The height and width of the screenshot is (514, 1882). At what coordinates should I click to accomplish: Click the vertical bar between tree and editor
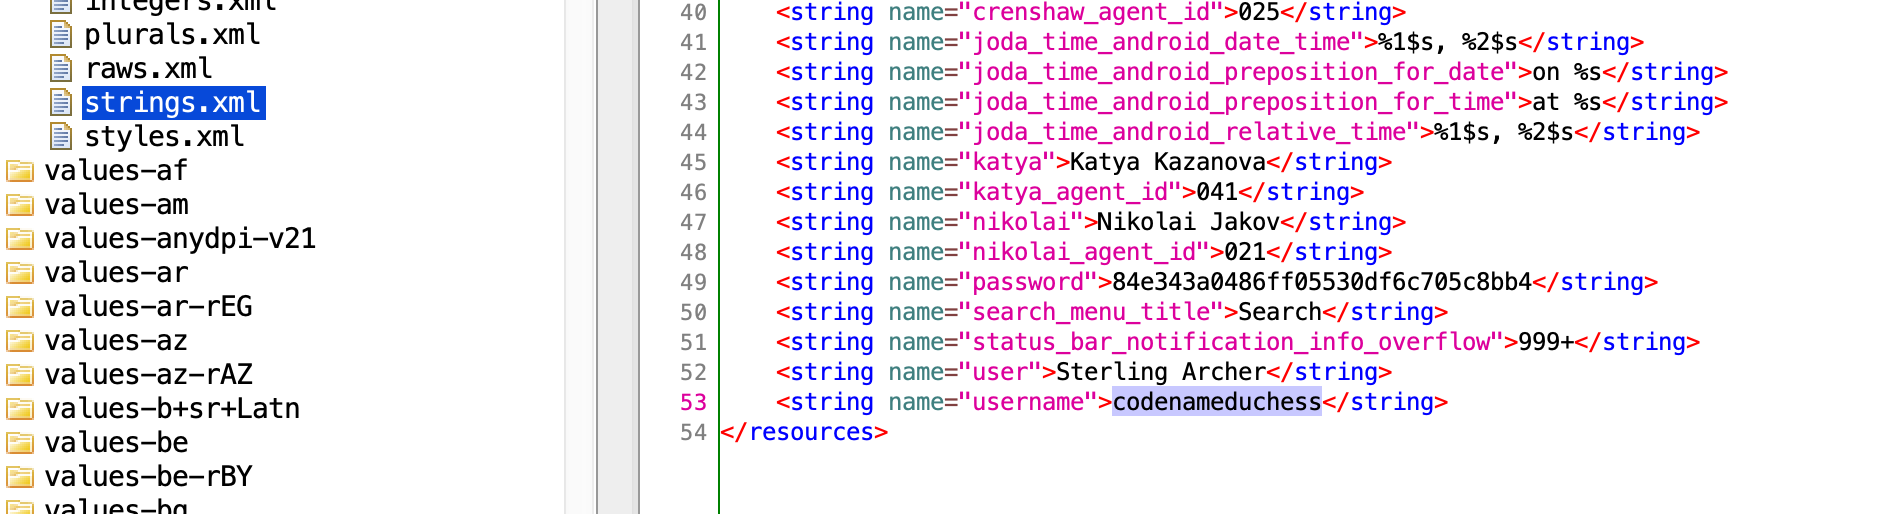618,257
